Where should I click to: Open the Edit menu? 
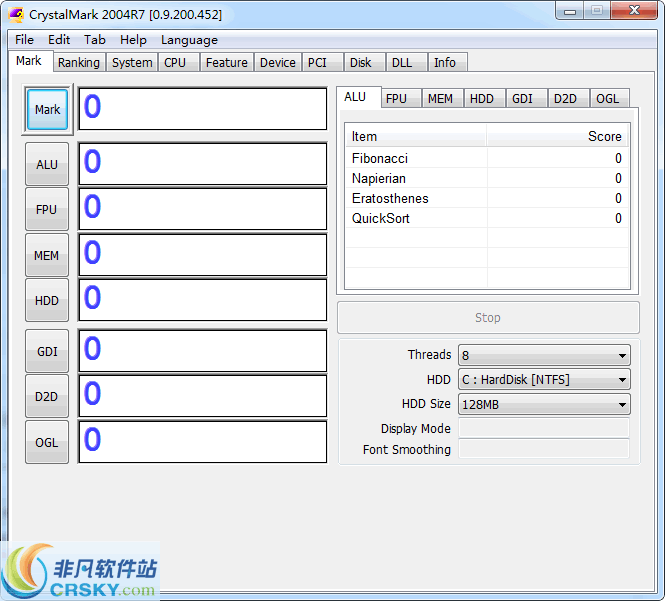point(59,40)
